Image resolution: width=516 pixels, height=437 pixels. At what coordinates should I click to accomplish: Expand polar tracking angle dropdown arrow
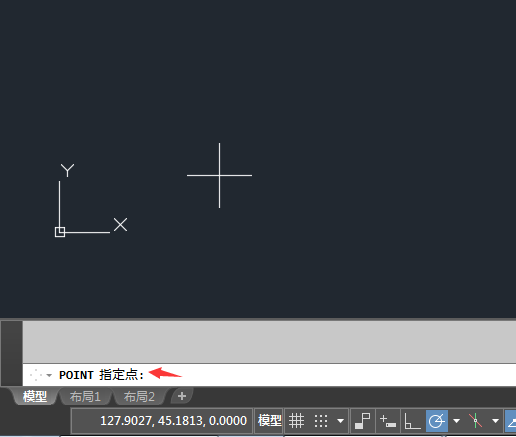(x=456, y=421)
